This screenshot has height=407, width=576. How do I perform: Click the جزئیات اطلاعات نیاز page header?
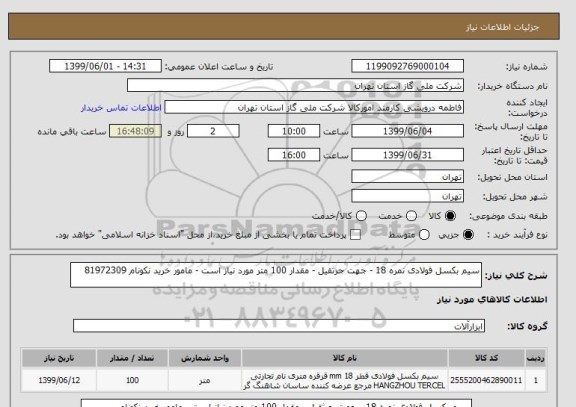coord(502,28)
